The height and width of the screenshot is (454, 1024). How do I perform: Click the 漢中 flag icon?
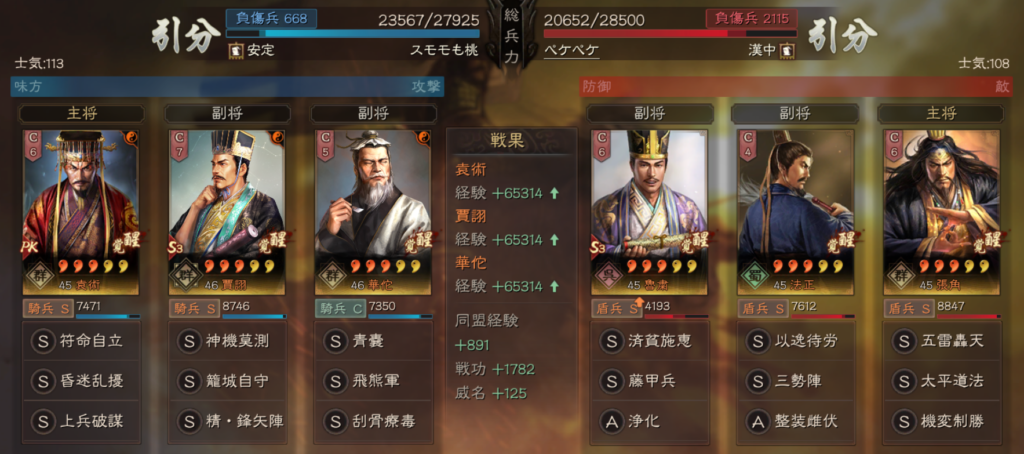point(789,50)
